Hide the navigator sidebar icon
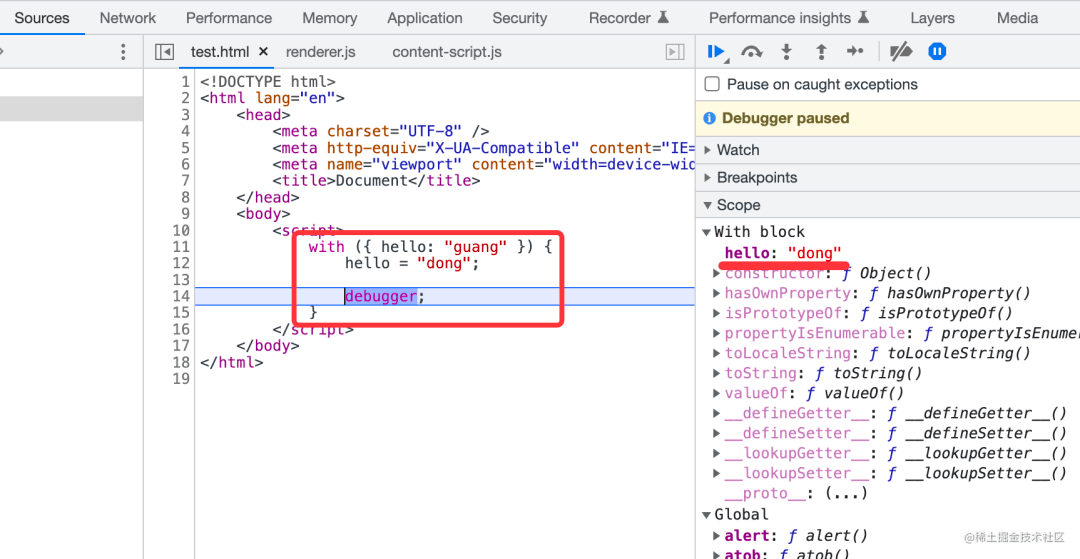1080x559 pixels. pos(164,52)
